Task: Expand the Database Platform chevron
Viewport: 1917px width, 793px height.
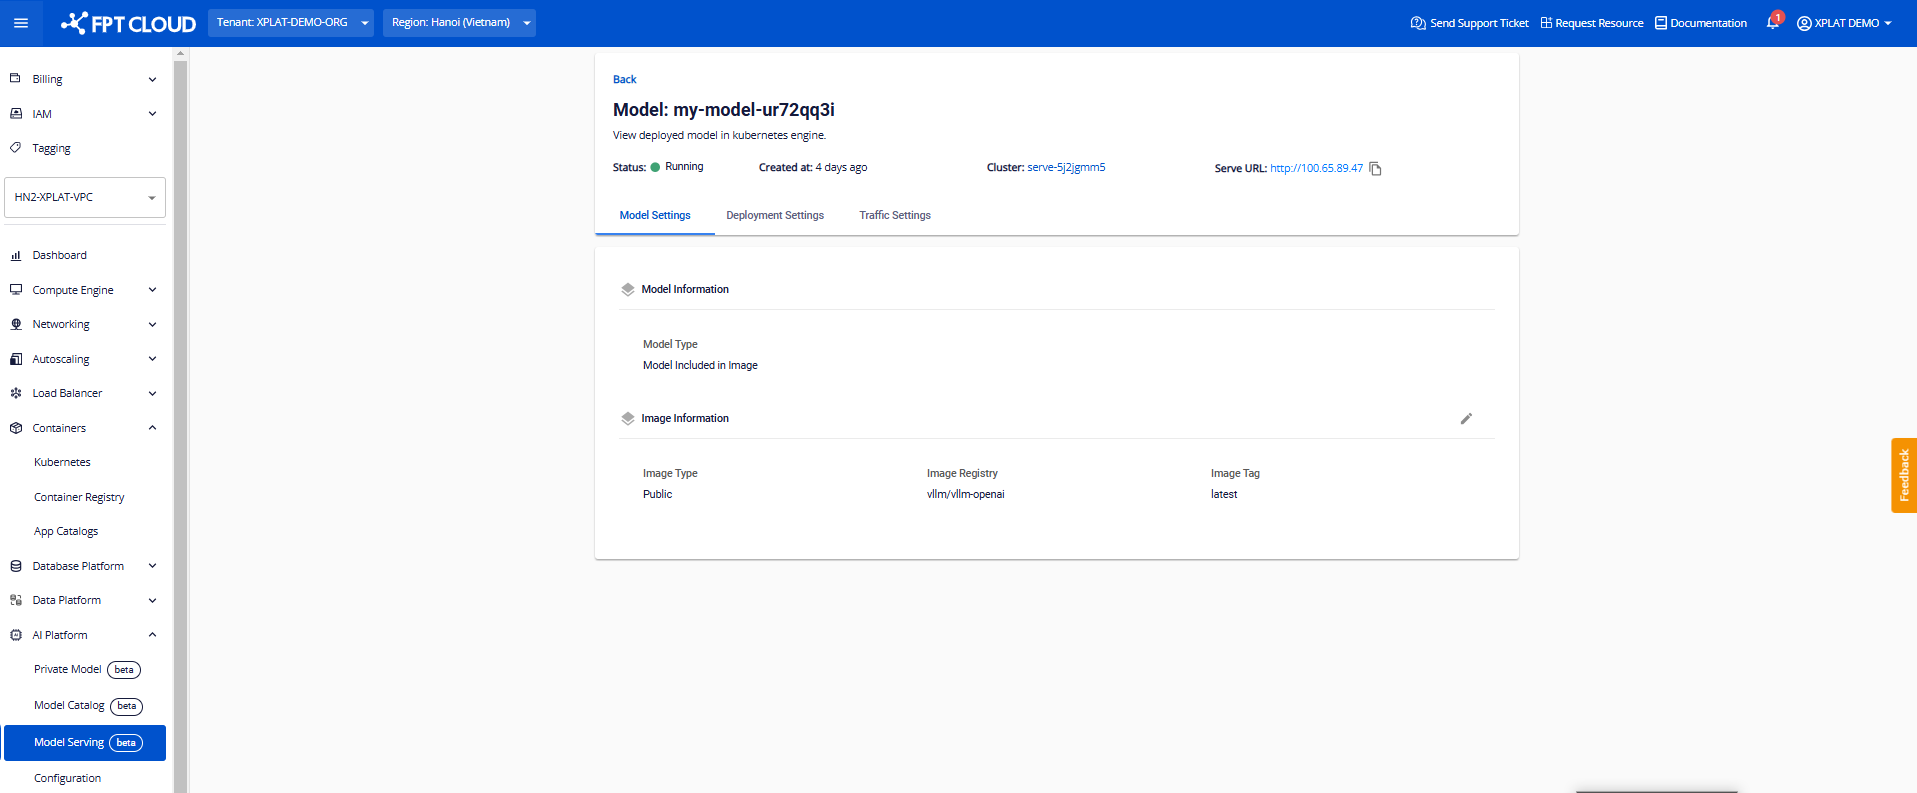Action: tap(152, 565)
